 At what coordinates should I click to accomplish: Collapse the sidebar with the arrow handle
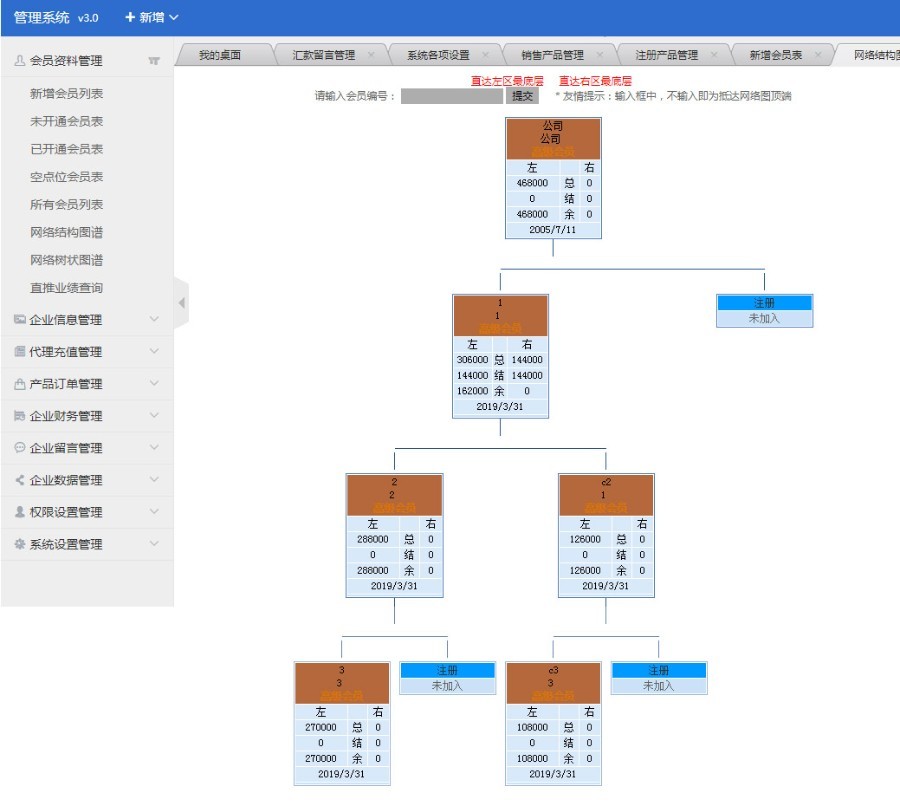tap(182, 303)
